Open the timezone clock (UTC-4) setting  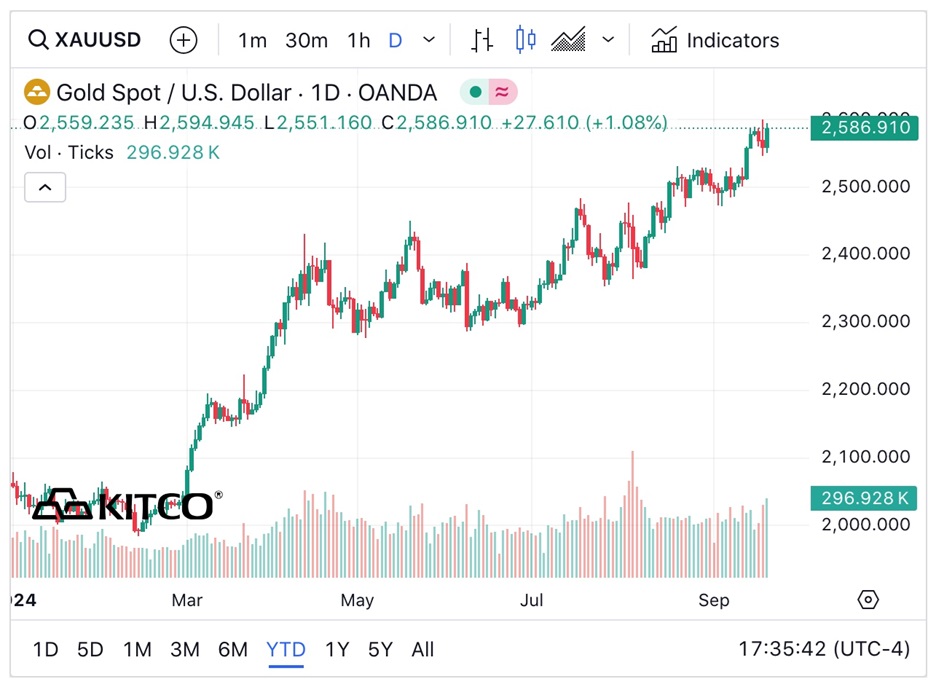pos(824,649)
